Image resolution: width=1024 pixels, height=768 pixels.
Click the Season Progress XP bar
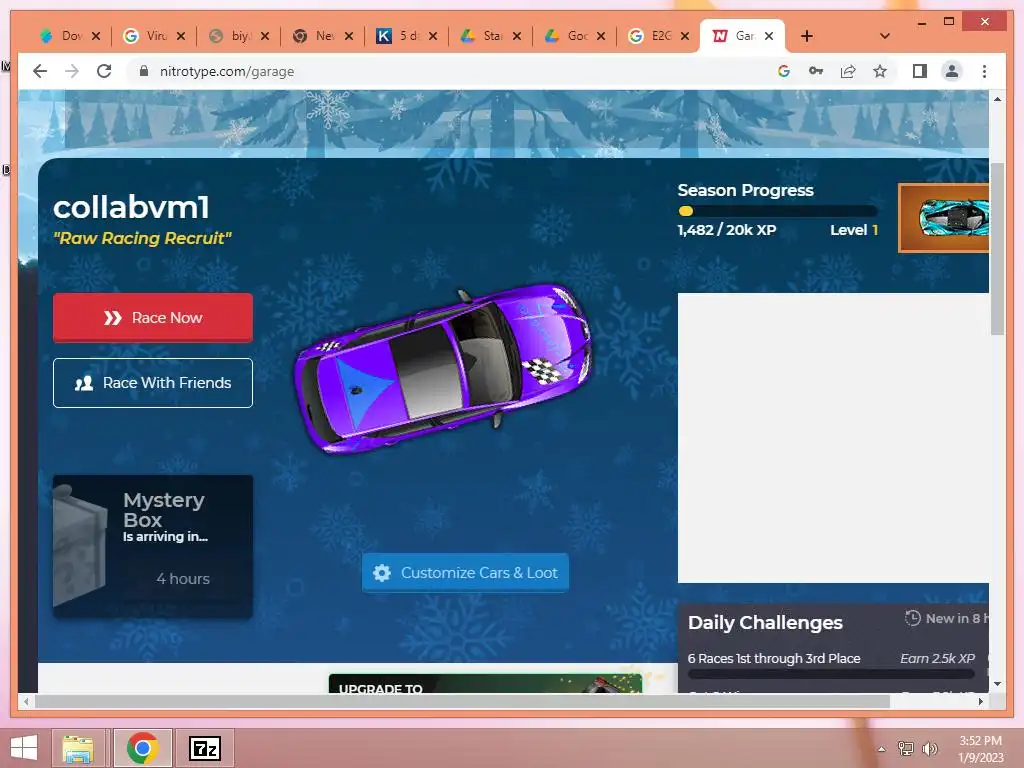pos(777,211)
